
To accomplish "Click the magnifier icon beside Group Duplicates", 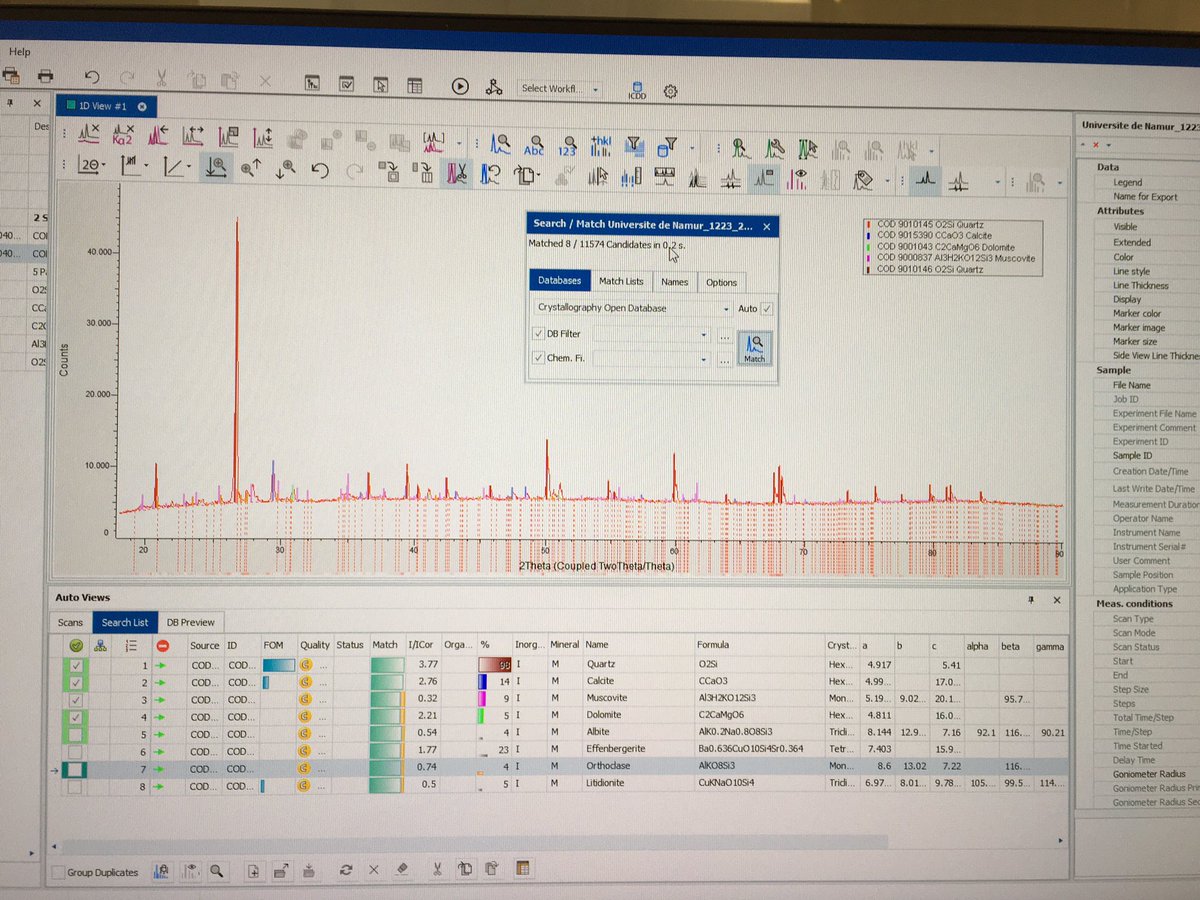I will [216, 871].
